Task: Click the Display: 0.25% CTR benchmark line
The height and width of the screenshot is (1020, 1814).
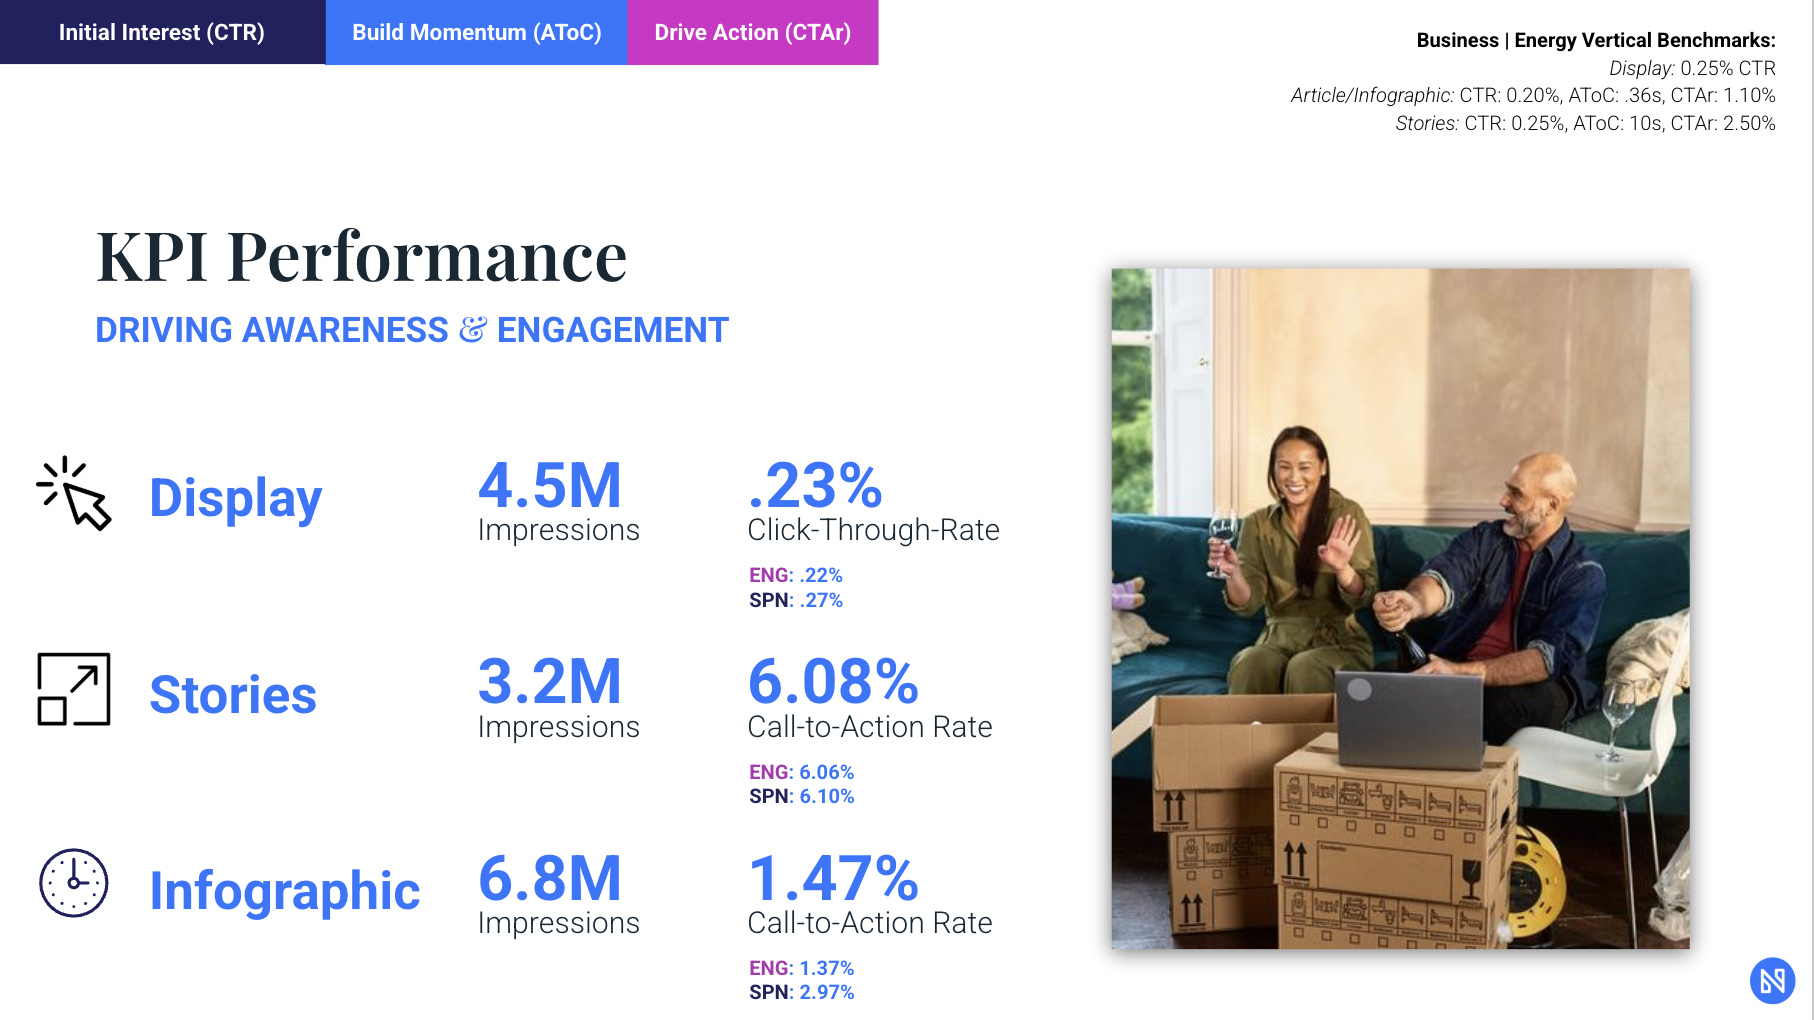Action: (x=1692, y=68)
